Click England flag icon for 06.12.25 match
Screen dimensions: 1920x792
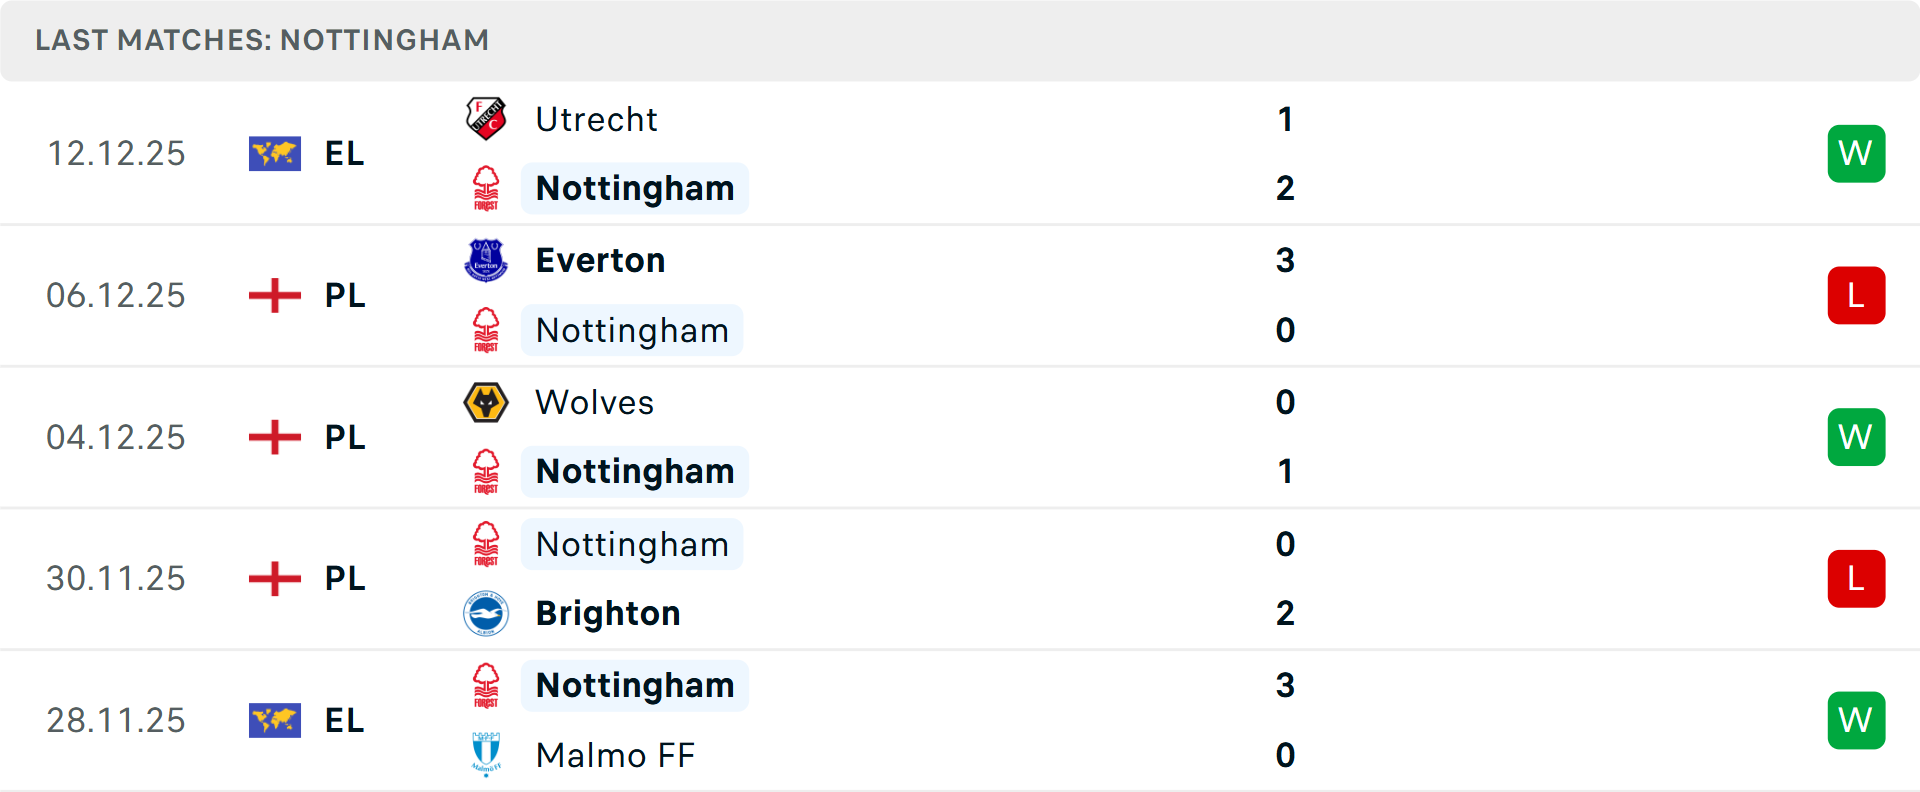click(275, 295)
